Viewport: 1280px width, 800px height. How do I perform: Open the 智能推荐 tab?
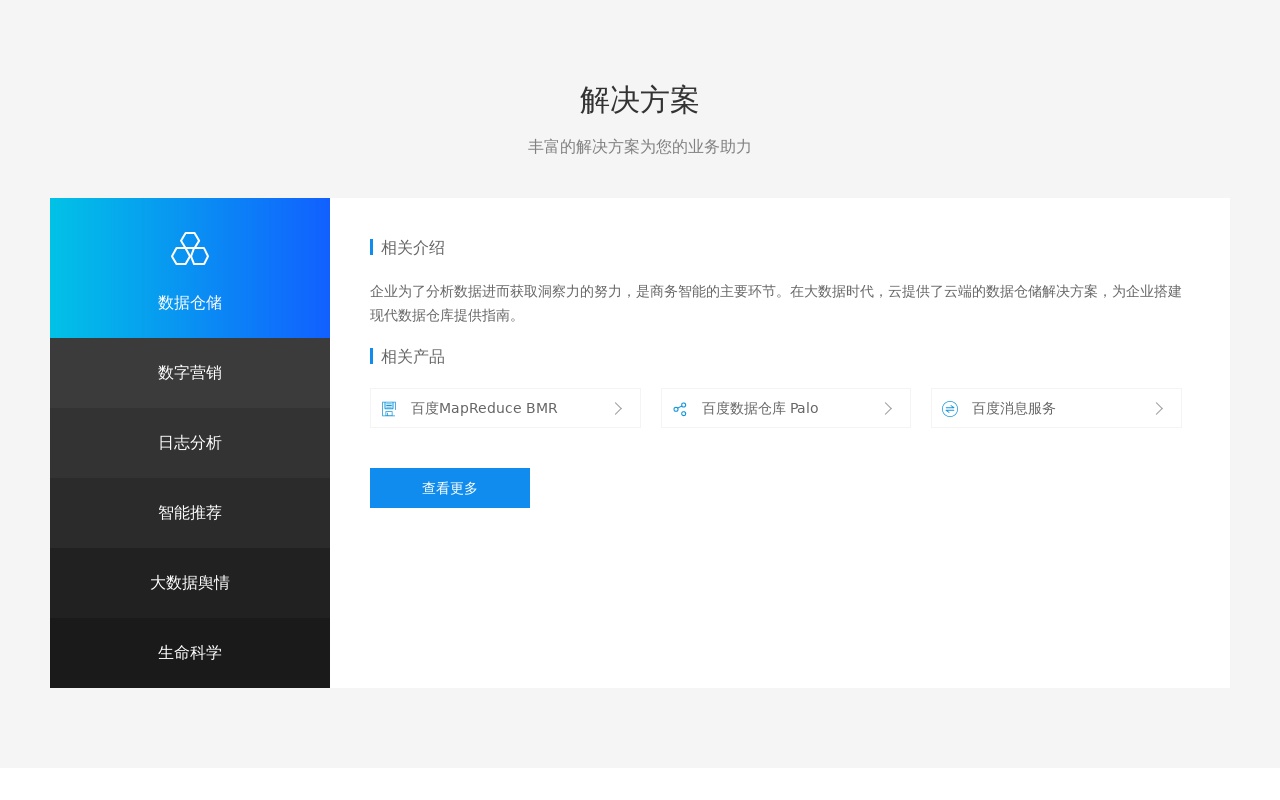(x=190, y=513)
